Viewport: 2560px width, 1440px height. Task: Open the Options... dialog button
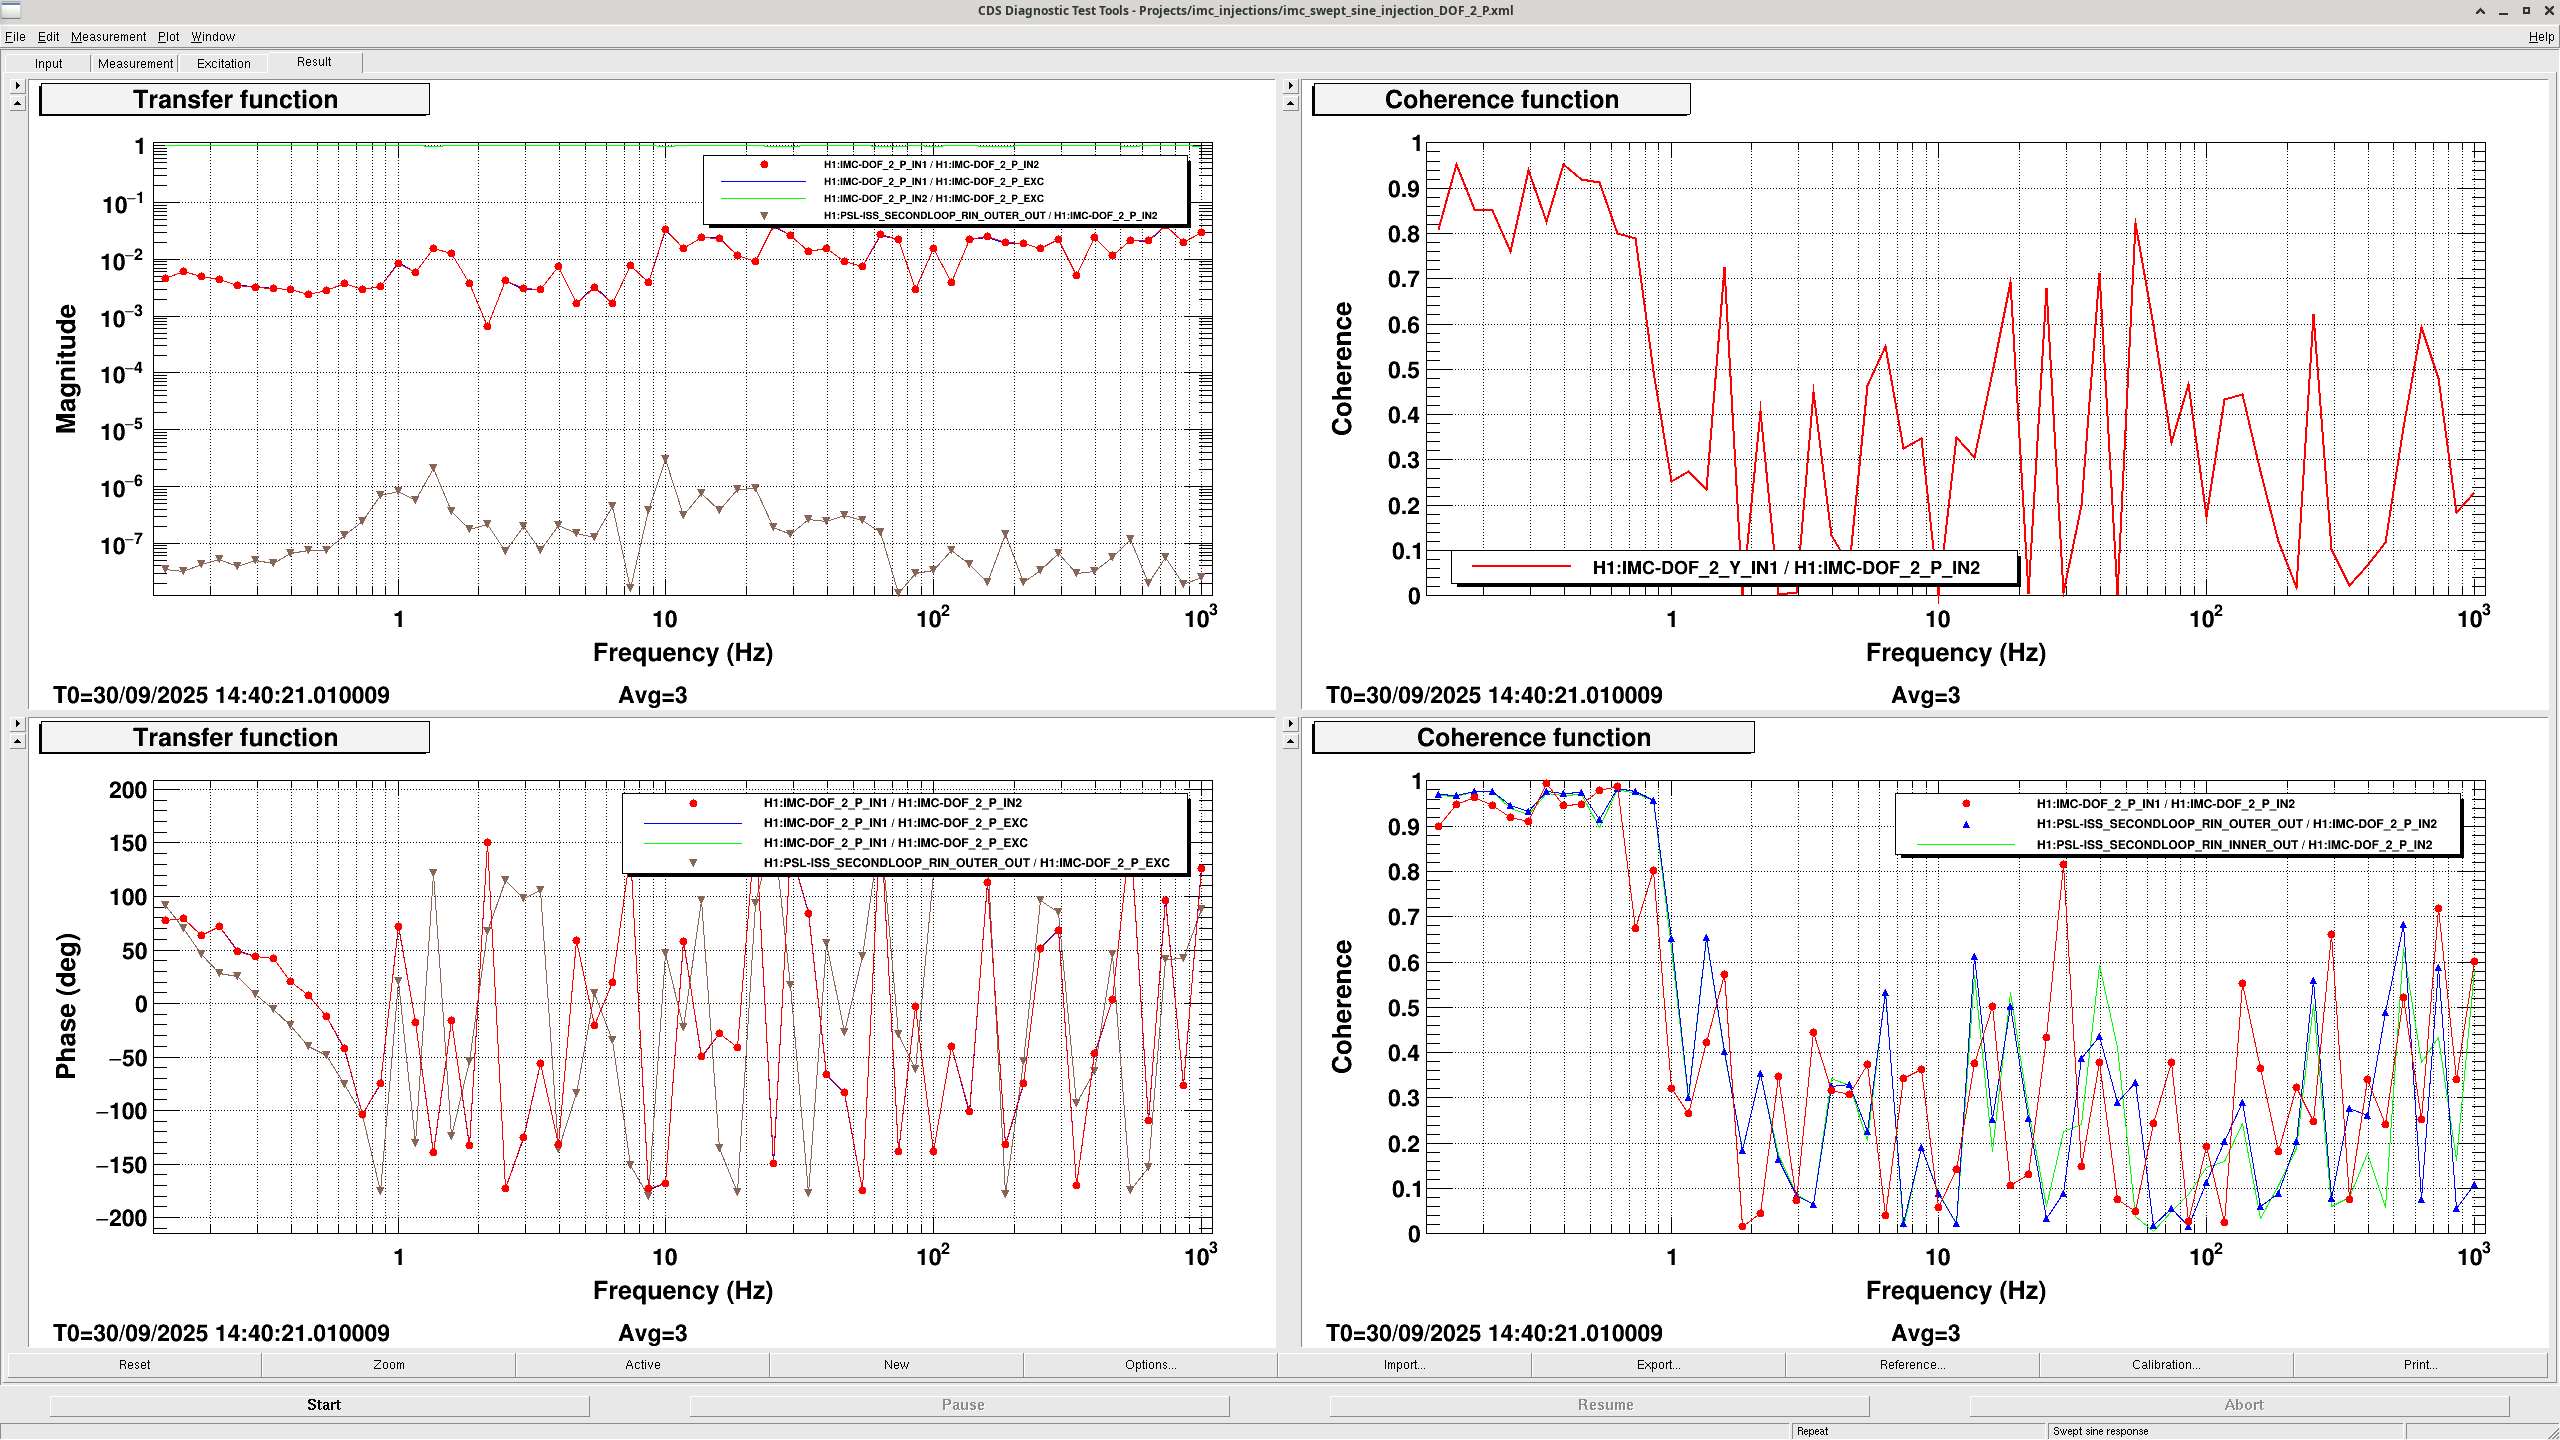tap(1150, 1364)
